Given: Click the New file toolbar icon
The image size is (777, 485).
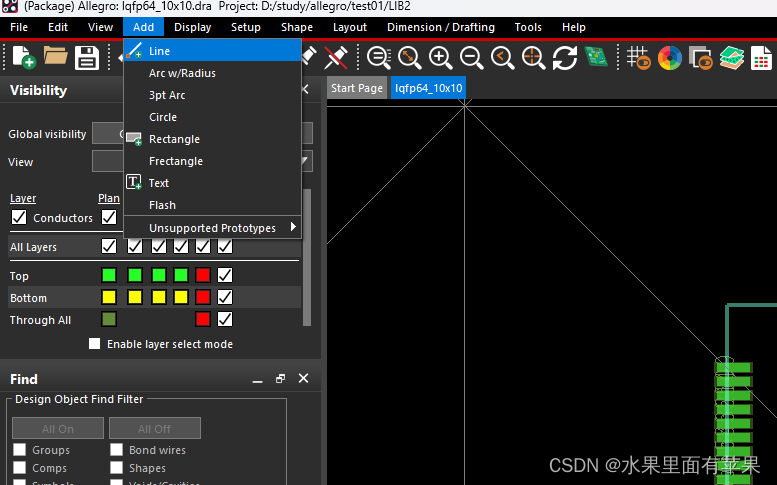Looking at the screenshot, I should 22,58.
